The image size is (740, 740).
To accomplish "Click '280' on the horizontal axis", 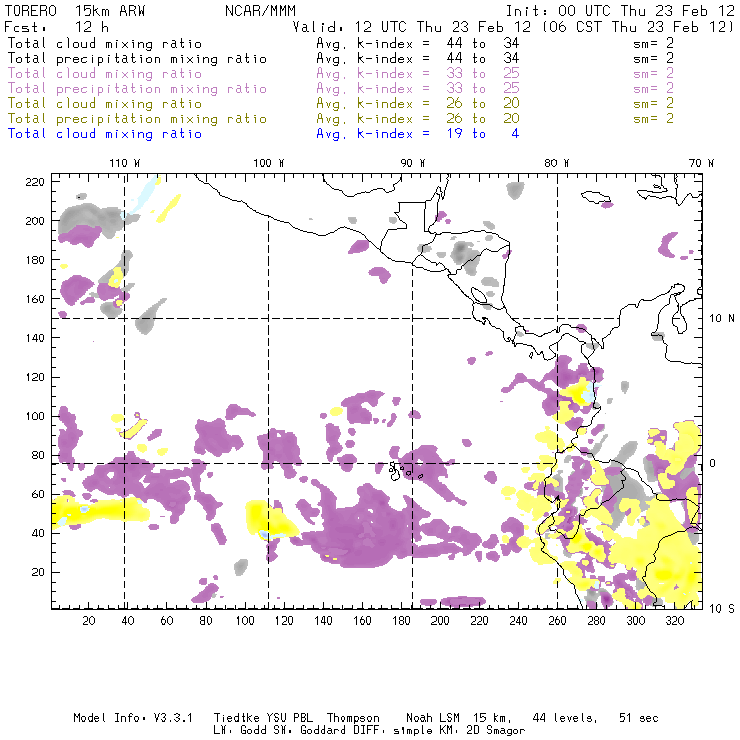I will click(597, 621).
